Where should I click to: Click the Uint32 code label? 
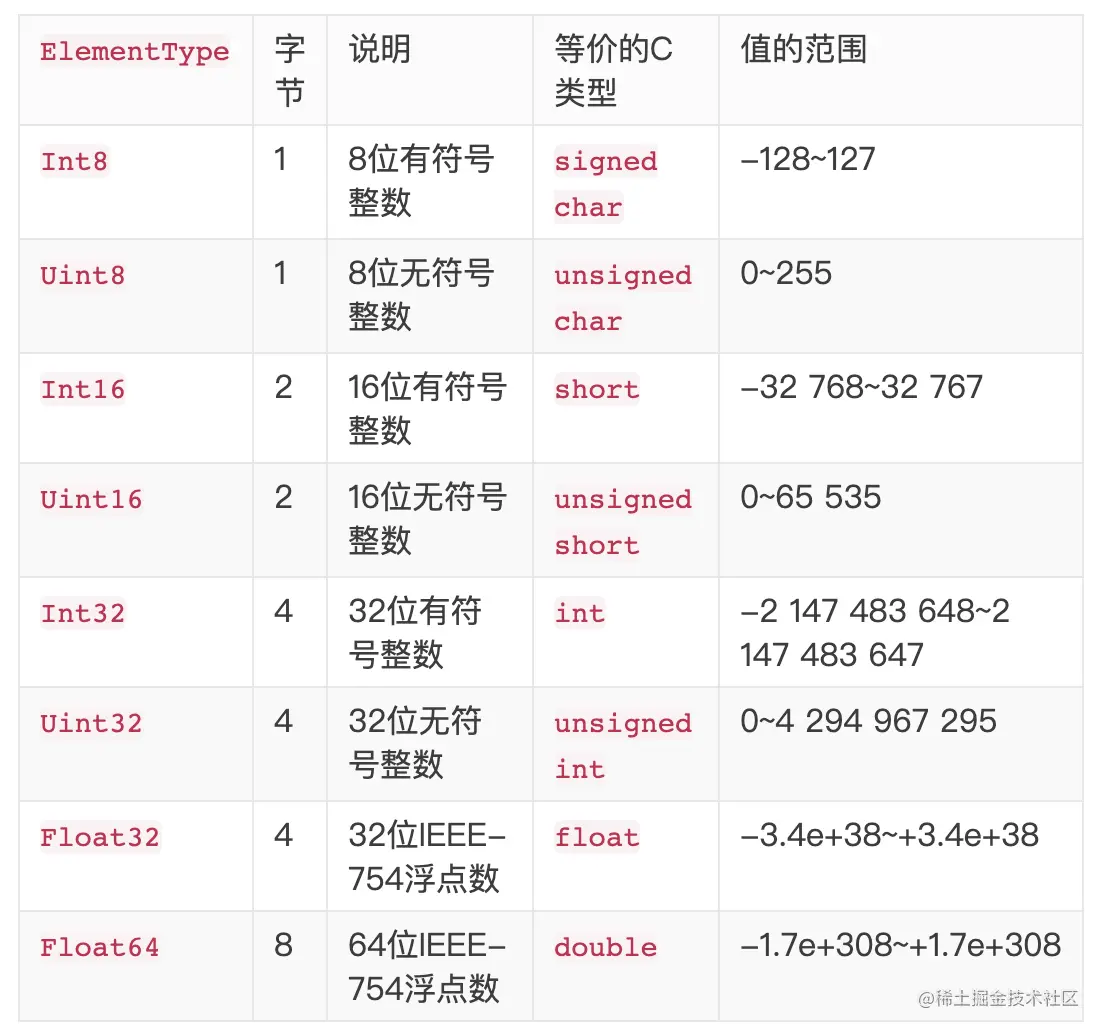click(x=91, y=723)
